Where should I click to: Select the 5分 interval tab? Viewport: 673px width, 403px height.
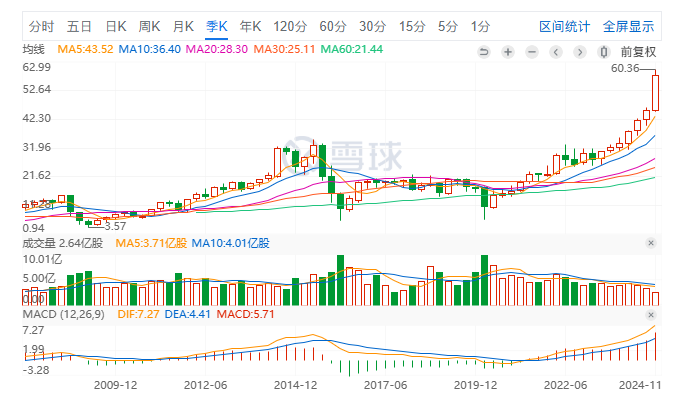tap(448, 27)
